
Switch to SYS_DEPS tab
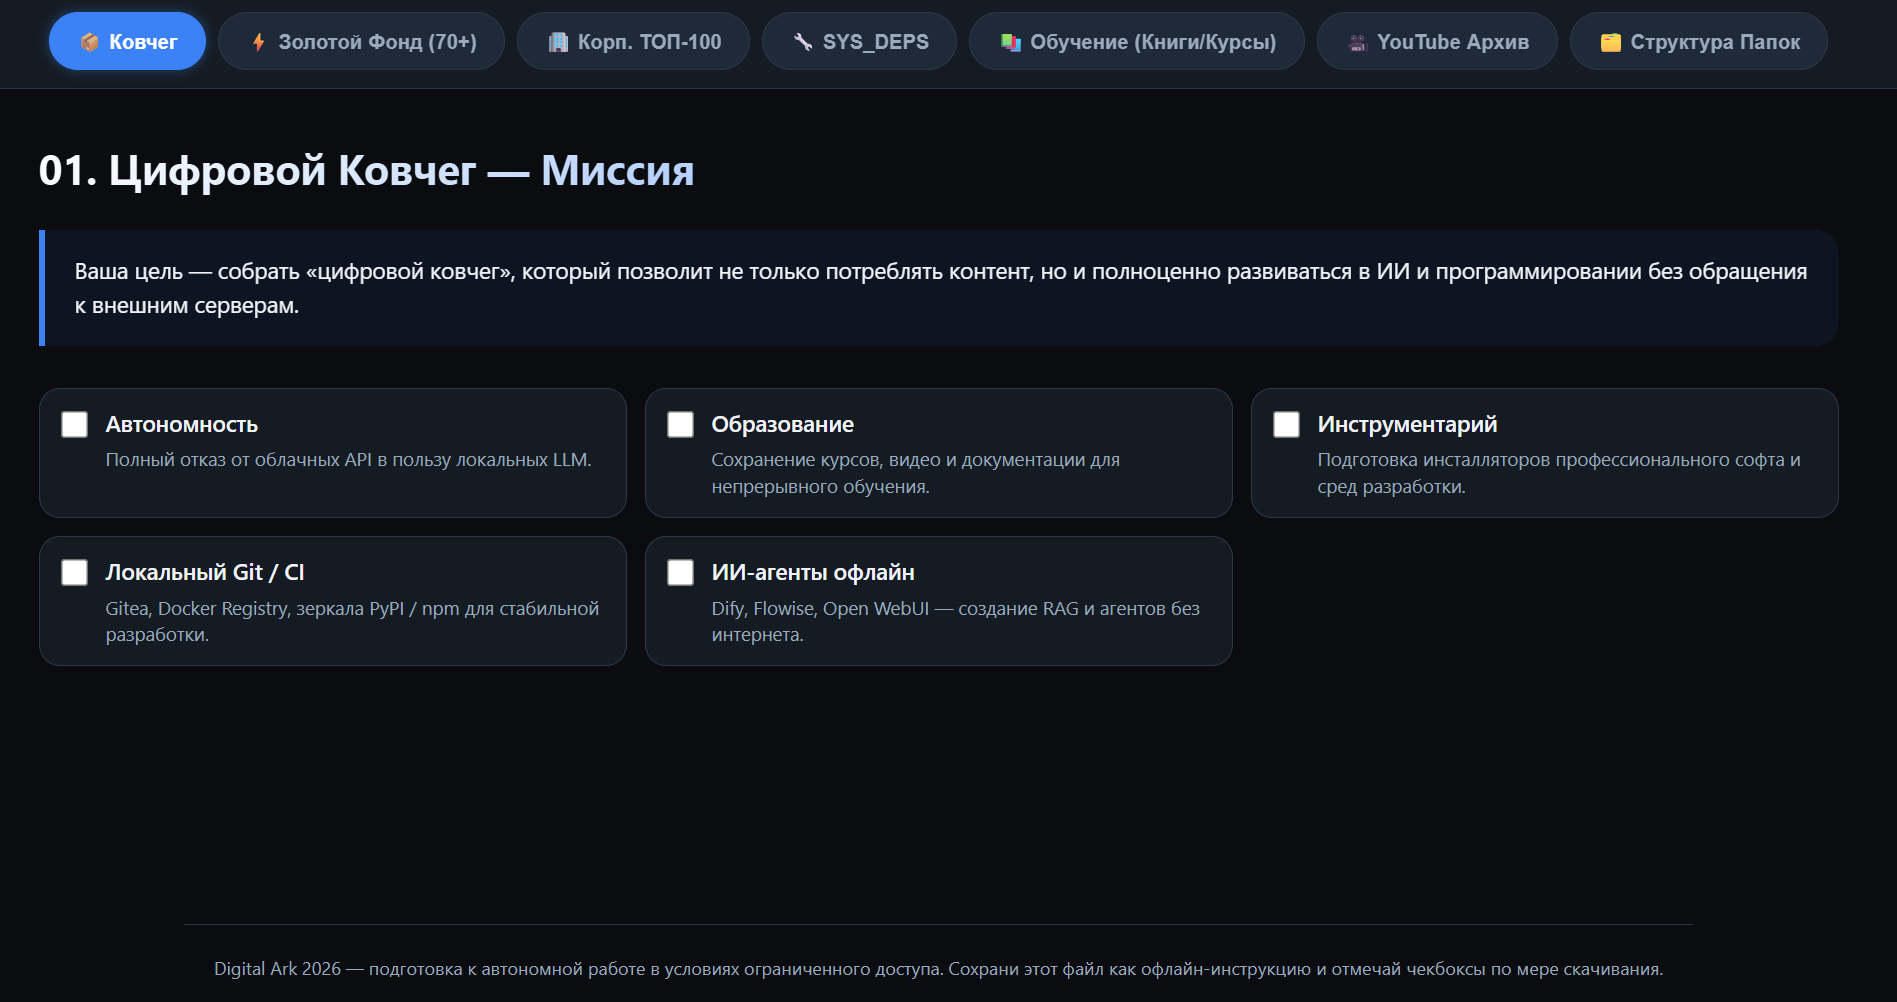coord(859,42)
